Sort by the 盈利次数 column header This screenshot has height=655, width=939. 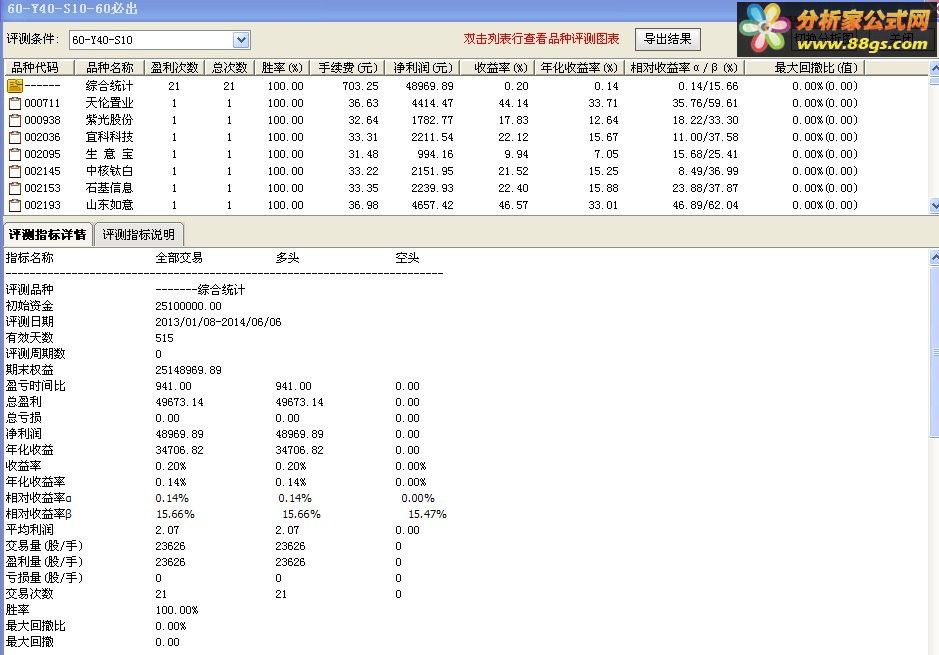click(x=174, y=68)
